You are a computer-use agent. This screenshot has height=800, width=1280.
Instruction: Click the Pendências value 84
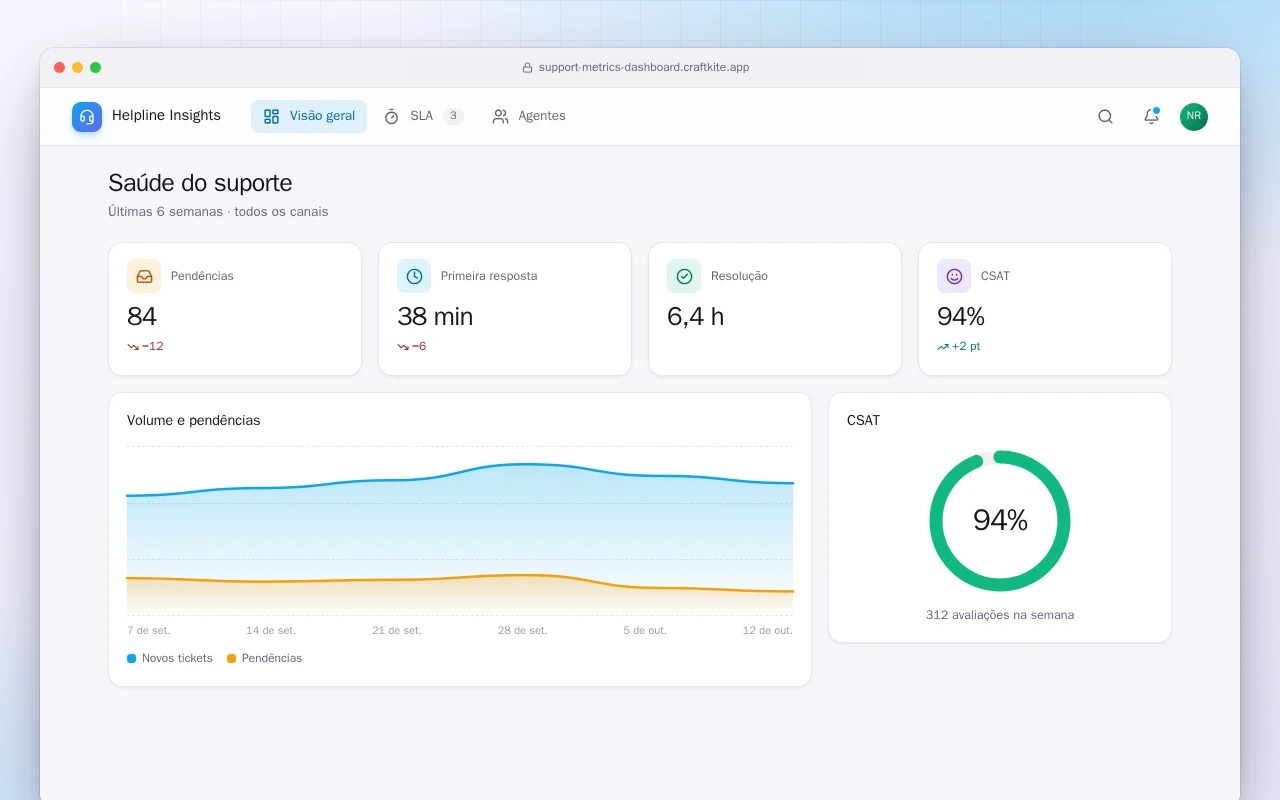pyautogui.click(x=142, y=317)
